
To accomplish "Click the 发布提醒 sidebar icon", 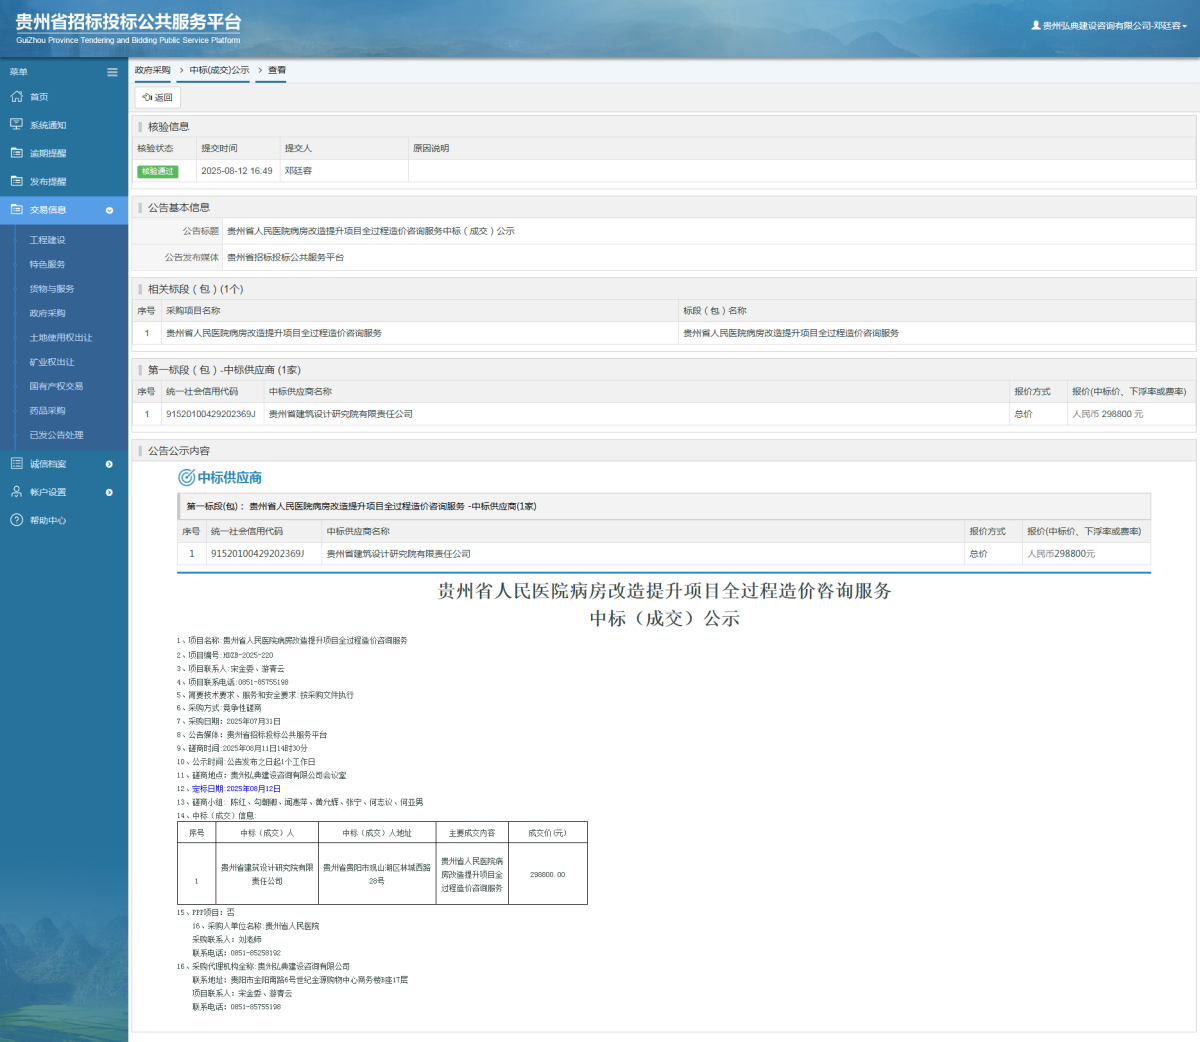I will click(x=16, y=181).
